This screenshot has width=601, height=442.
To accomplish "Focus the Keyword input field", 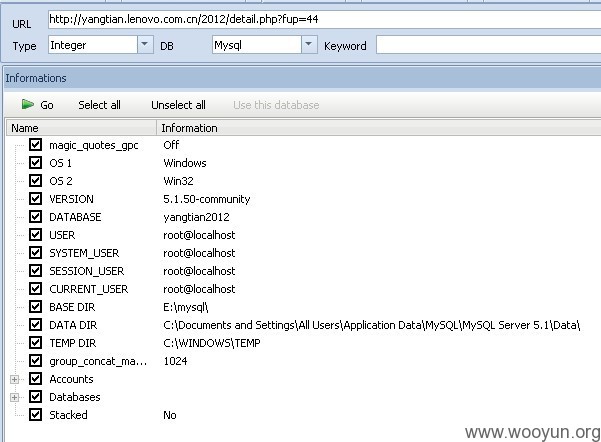I will tap(488, 45).
